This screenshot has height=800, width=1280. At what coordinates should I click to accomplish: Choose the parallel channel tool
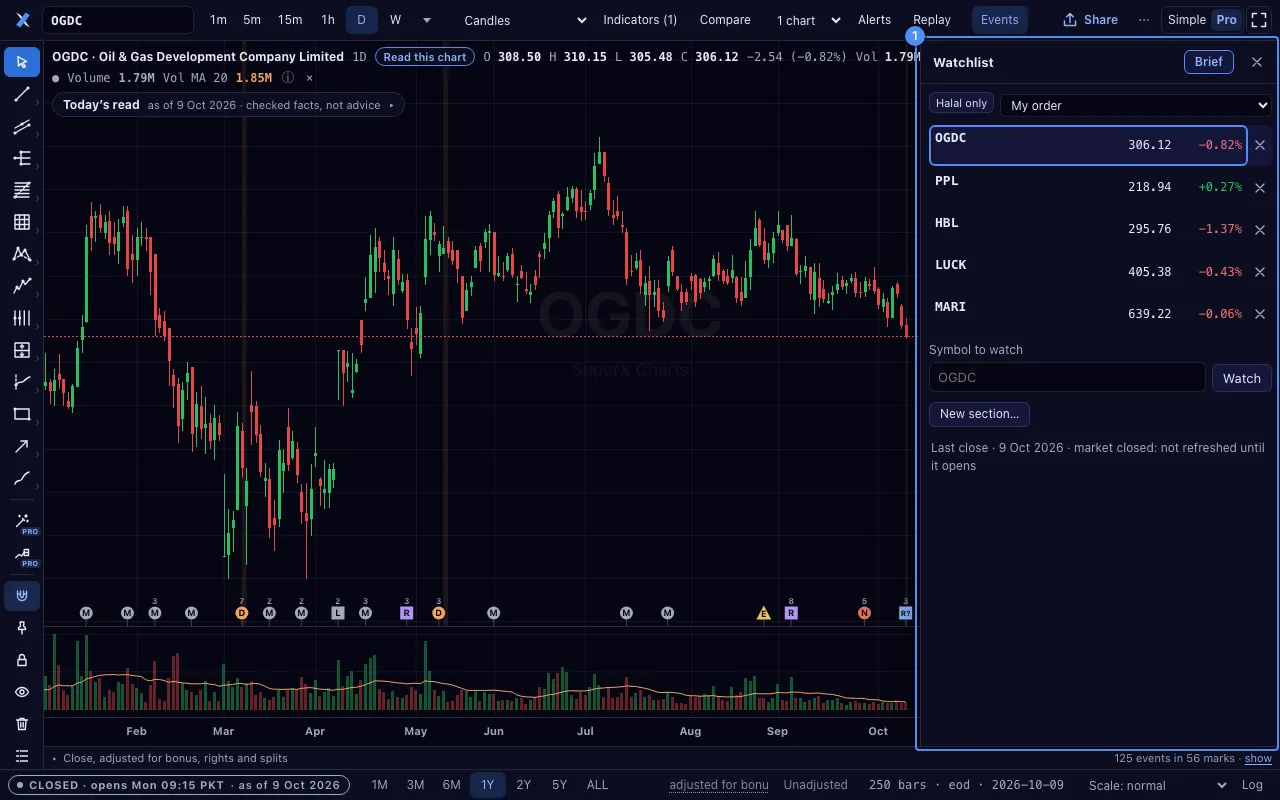tap(22, 126)
